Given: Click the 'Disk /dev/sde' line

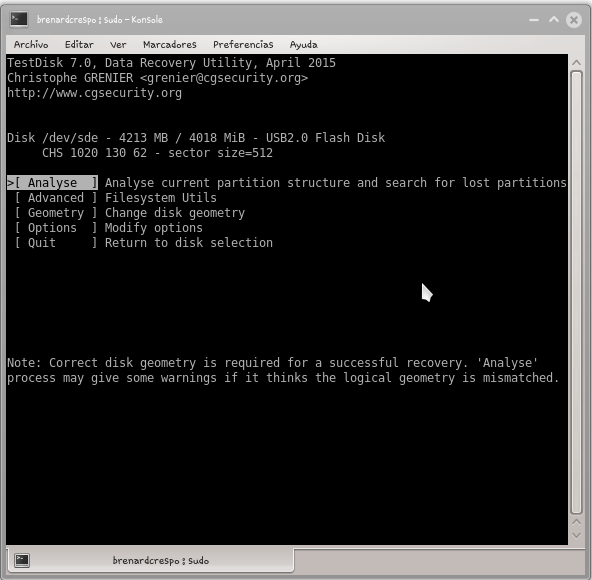Looking at the screenshot, I should point(196,138).
